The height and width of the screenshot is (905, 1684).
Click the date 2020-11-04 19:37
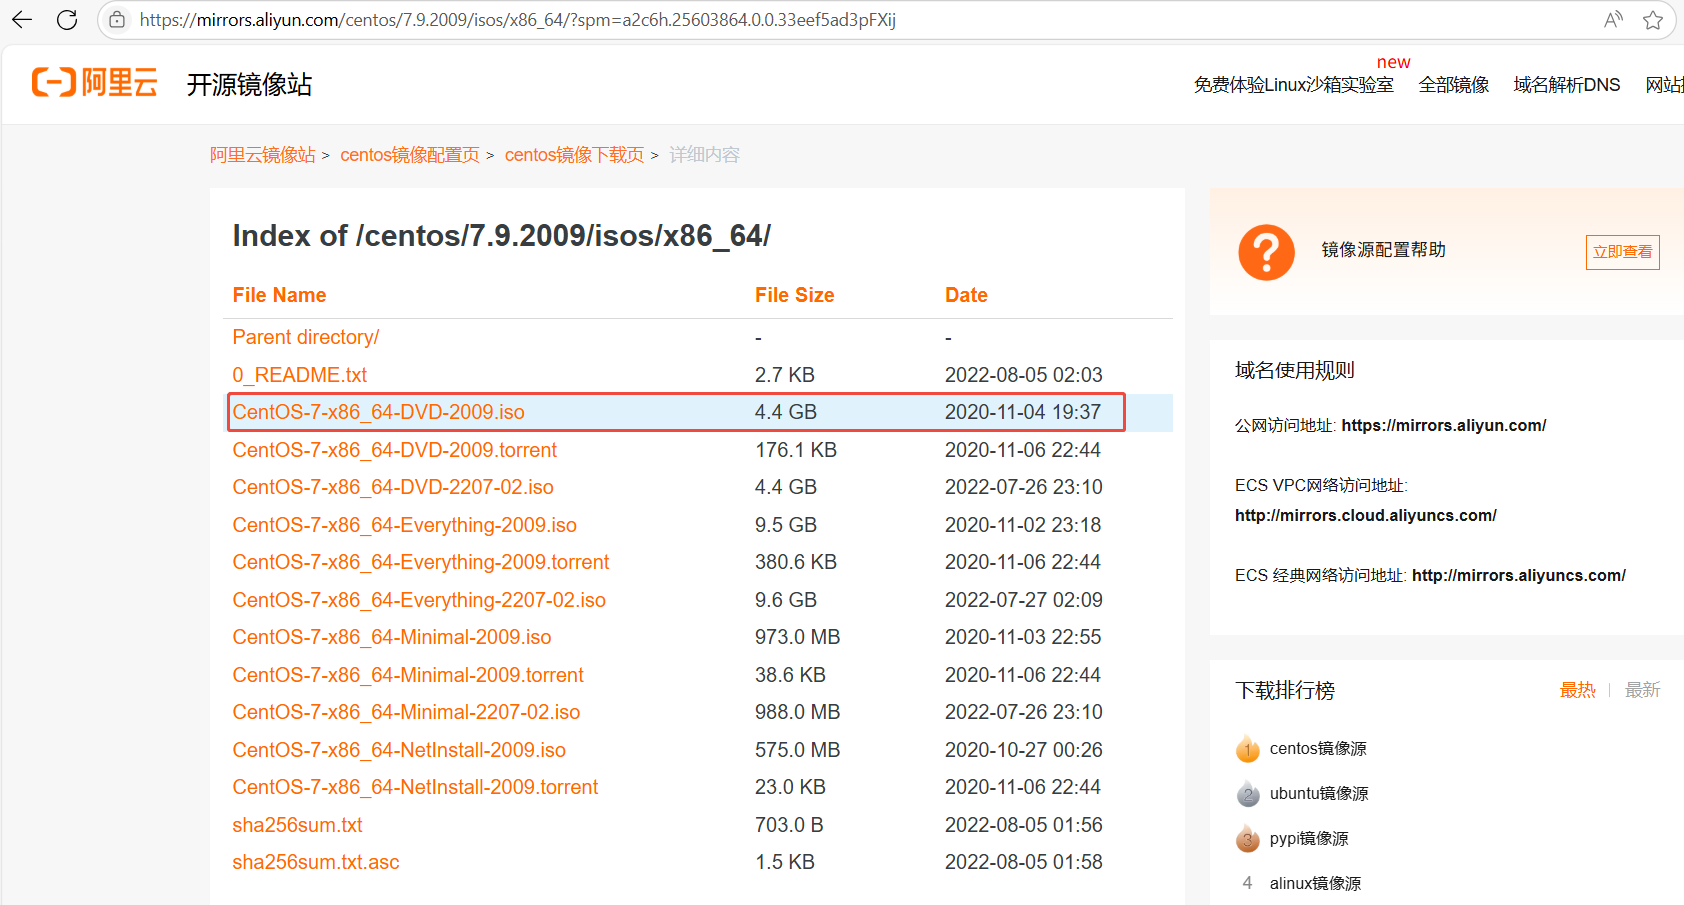1023,412
